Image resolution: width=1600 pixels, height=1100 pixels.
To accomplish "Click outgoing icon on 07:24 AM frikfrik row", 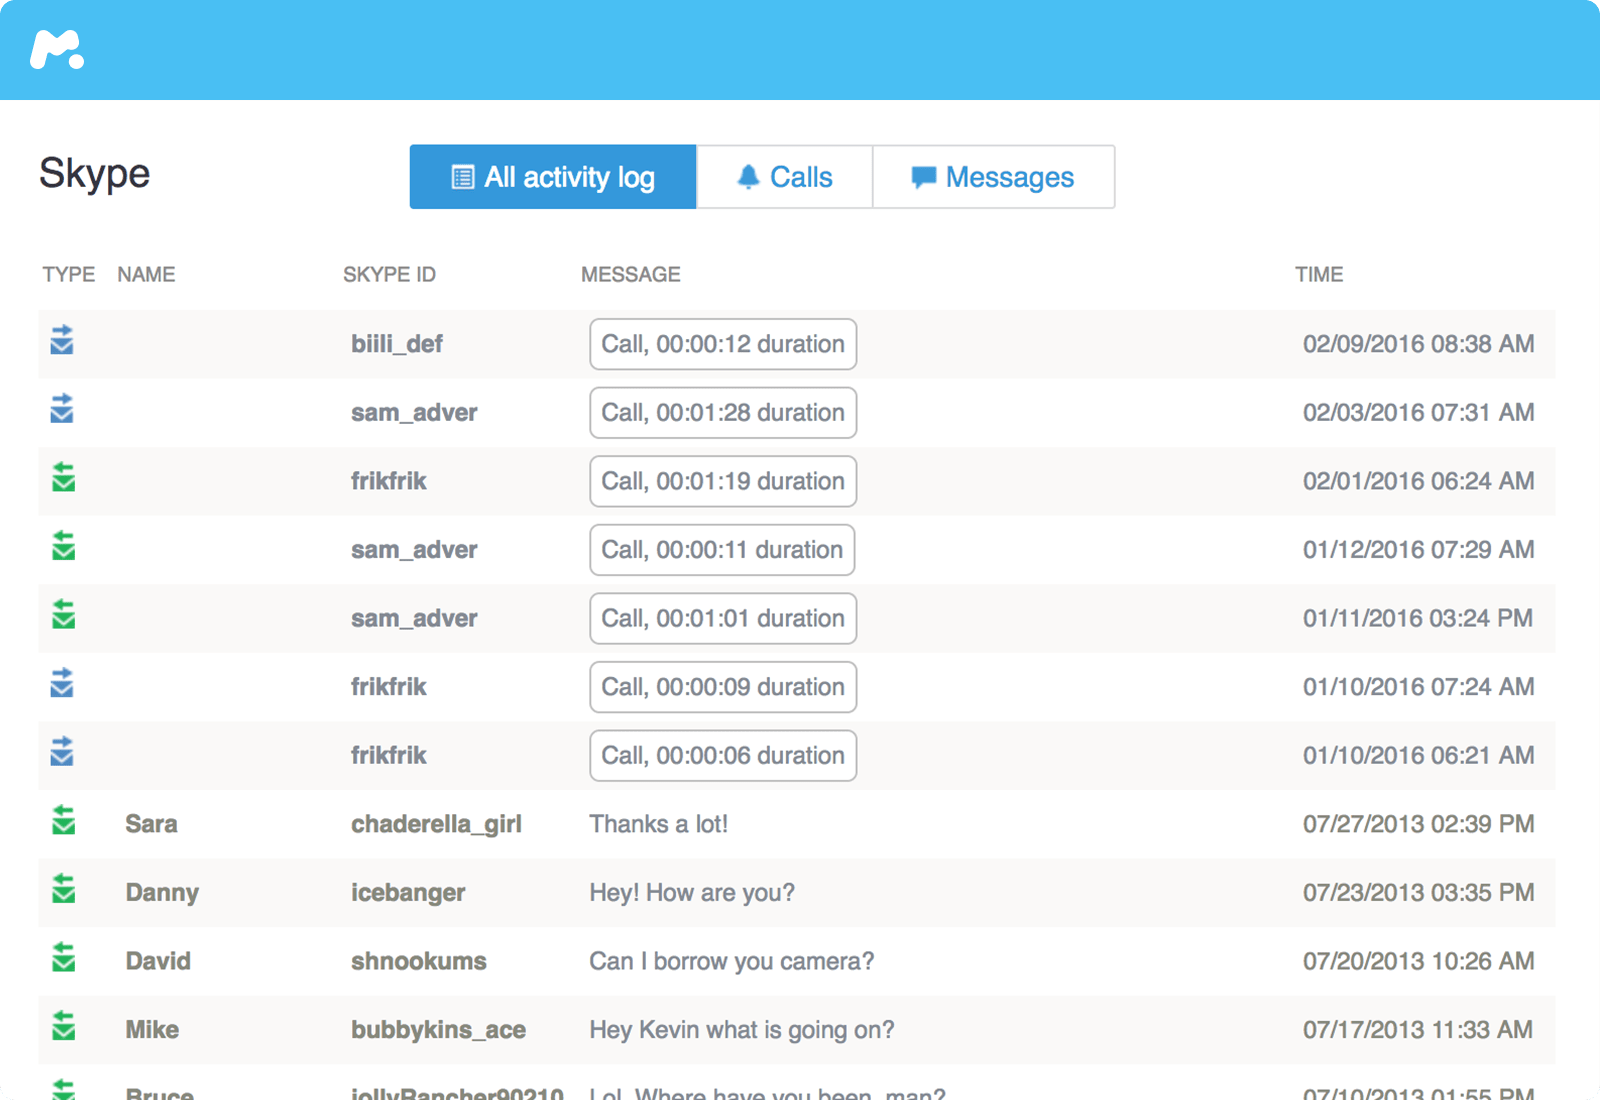I will pyautogui.click(x=62, y=683).
